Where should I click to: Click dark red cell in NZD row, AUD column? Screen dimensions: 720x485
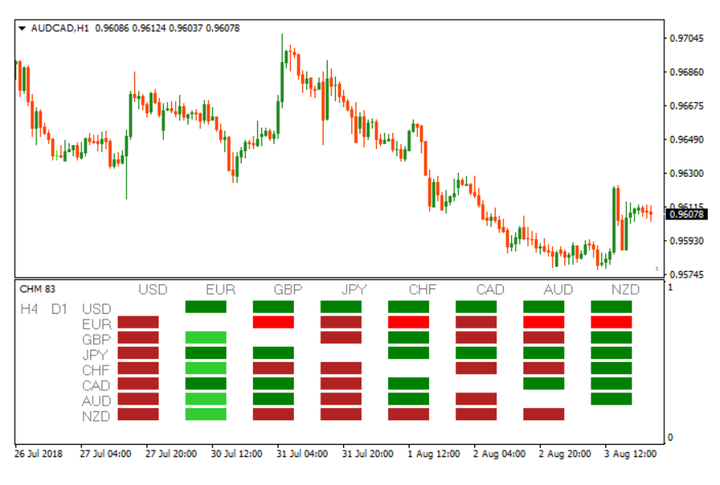point(543,414)
